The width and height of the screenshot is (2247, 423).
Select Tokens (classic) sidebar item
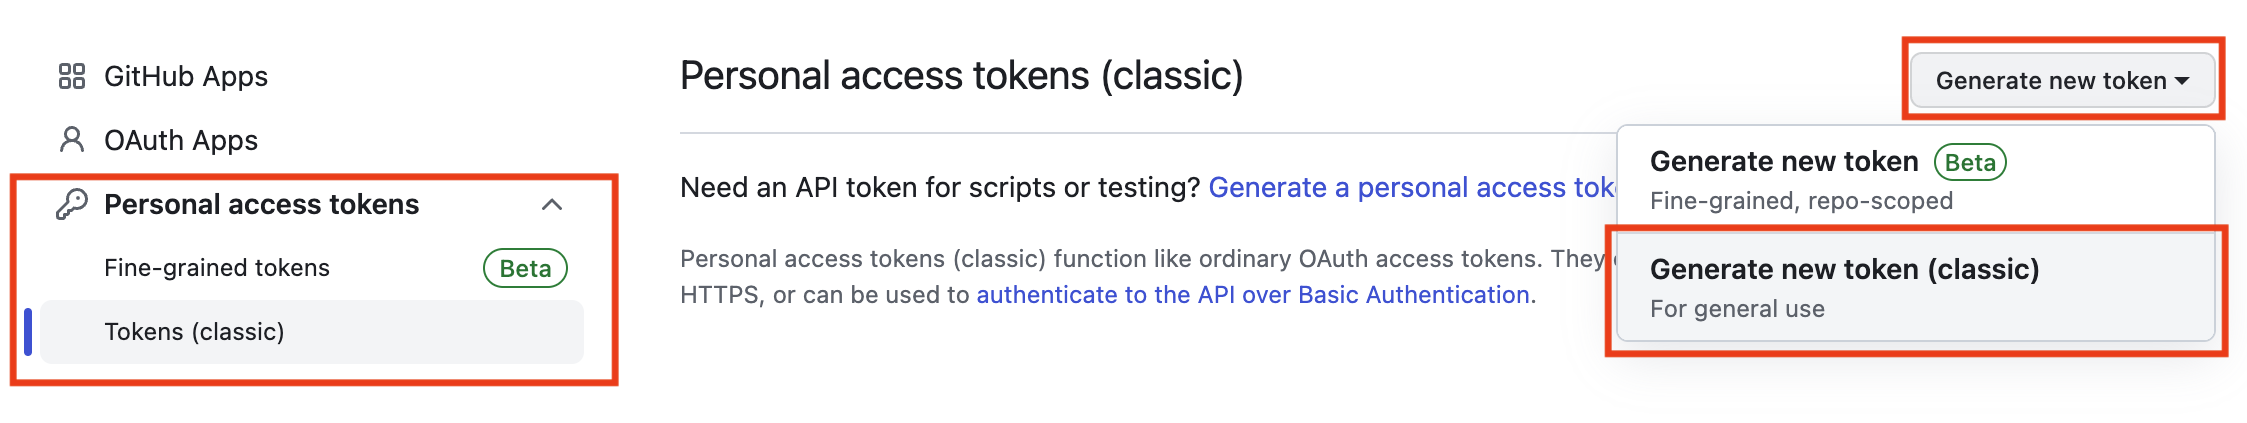[x=195, y=332]
